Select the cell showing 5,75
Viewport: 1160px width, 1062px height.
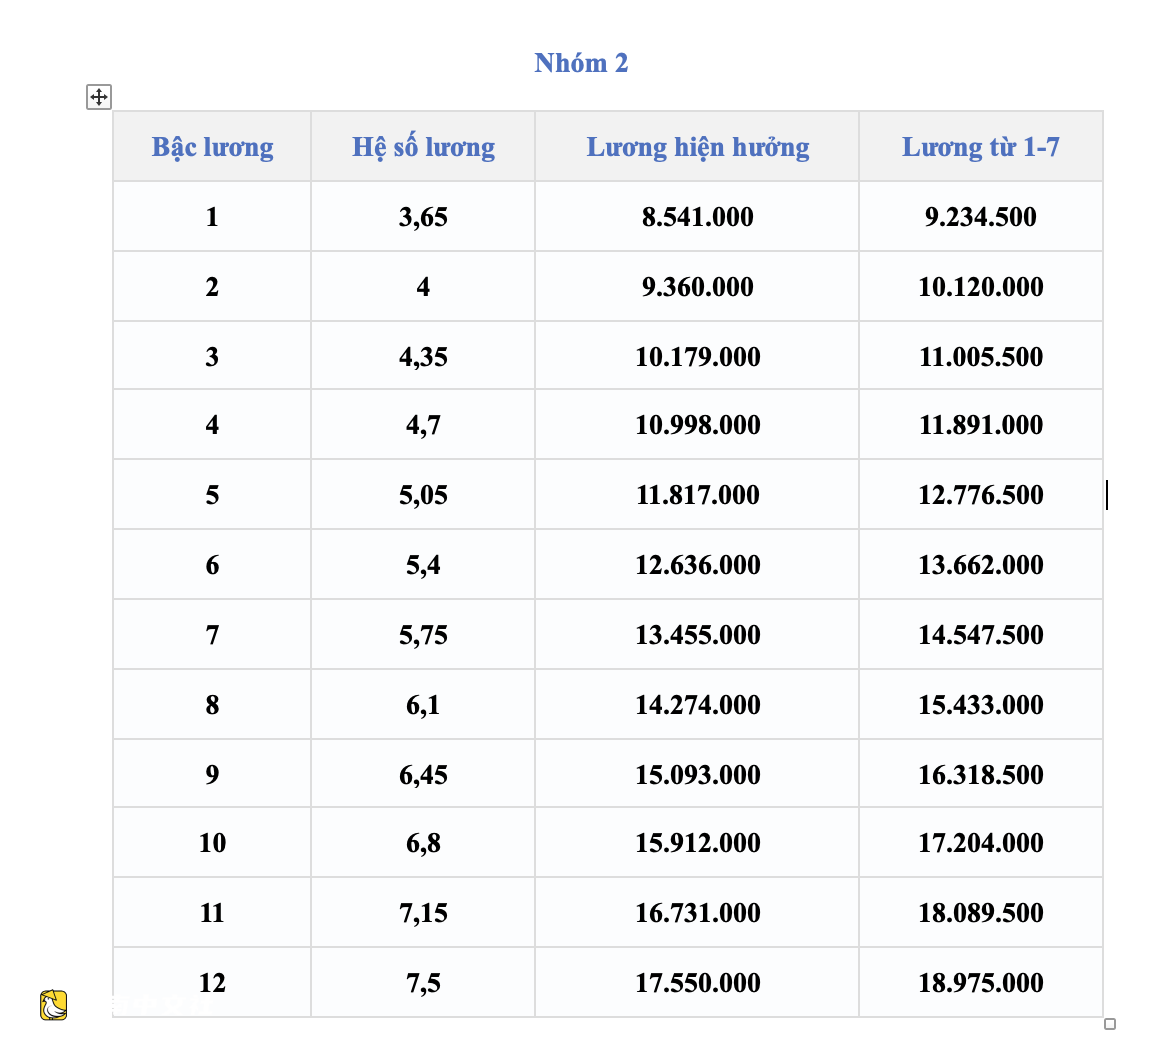(x=423, y=635)
